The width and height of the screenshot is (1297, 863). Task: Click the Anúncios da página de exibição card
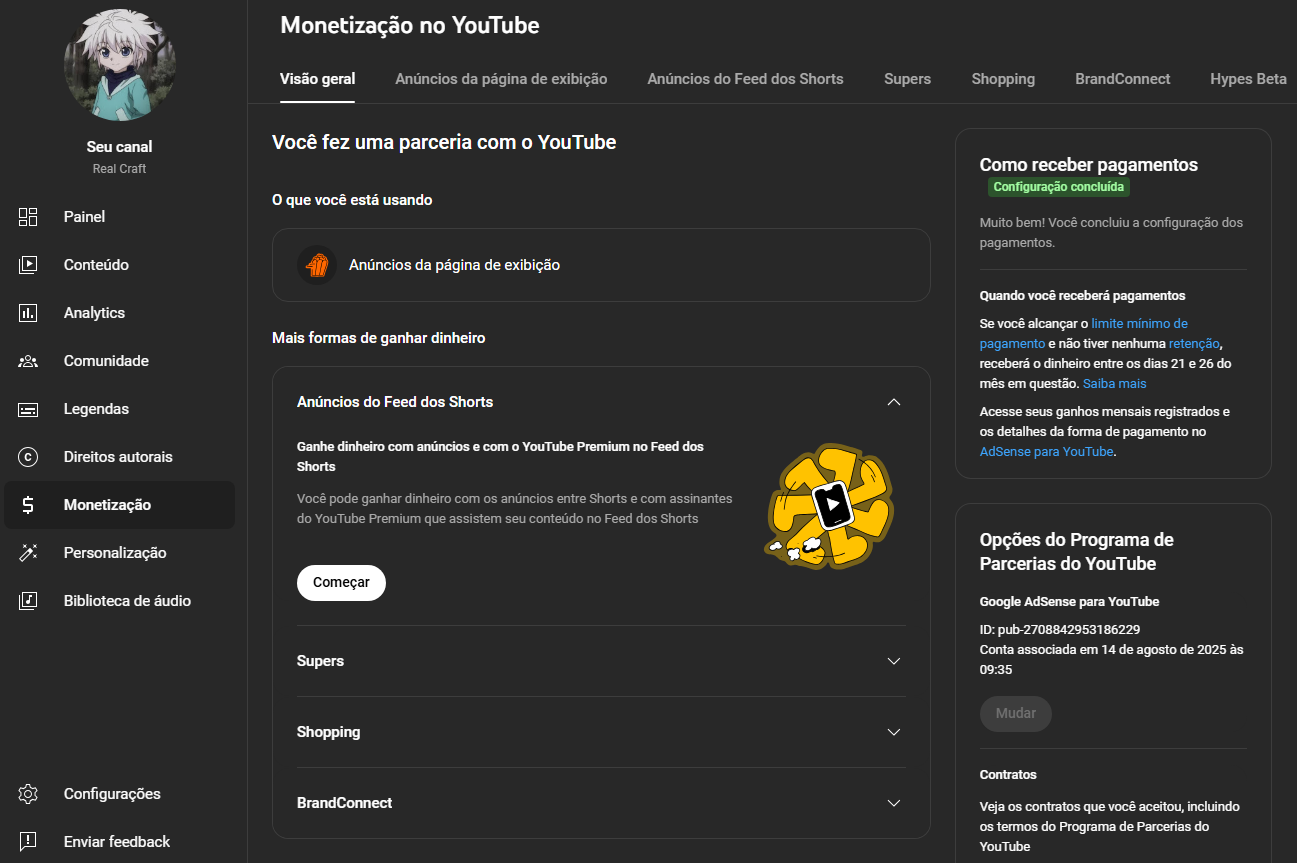click(x=601, y=265)
